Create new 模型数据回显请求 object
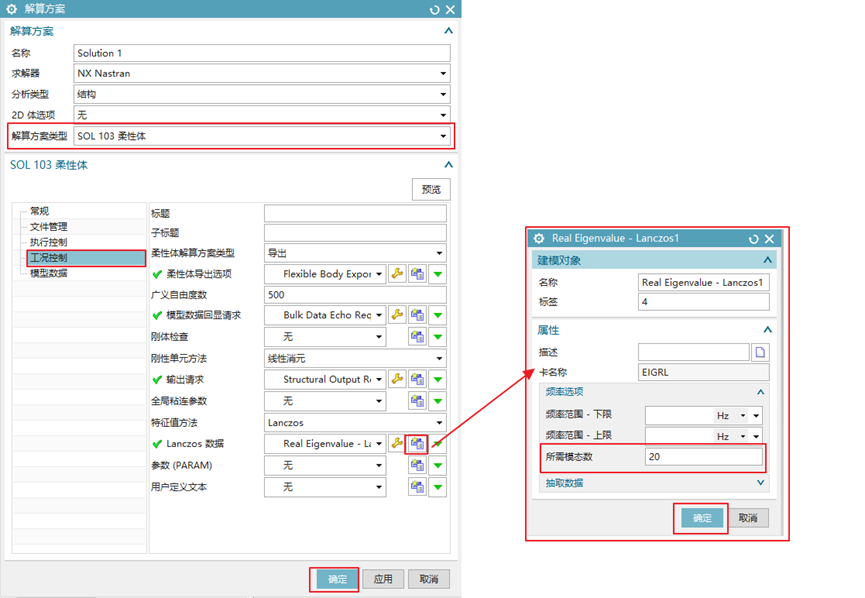865x598 pixels. [x=417, y=315]
